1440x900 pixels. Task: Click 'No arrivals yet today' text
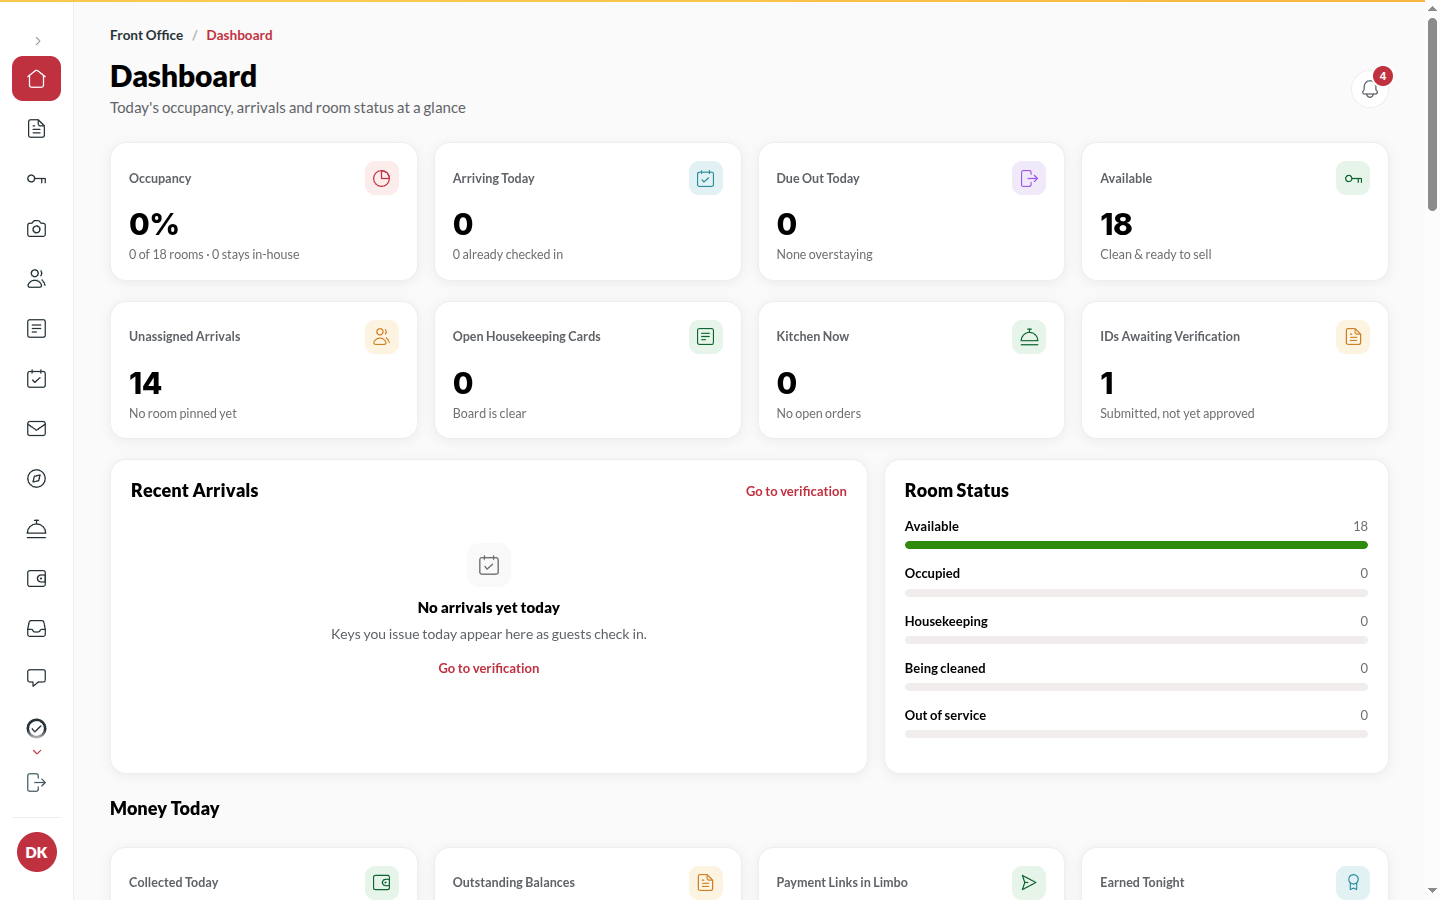(489, 607)
